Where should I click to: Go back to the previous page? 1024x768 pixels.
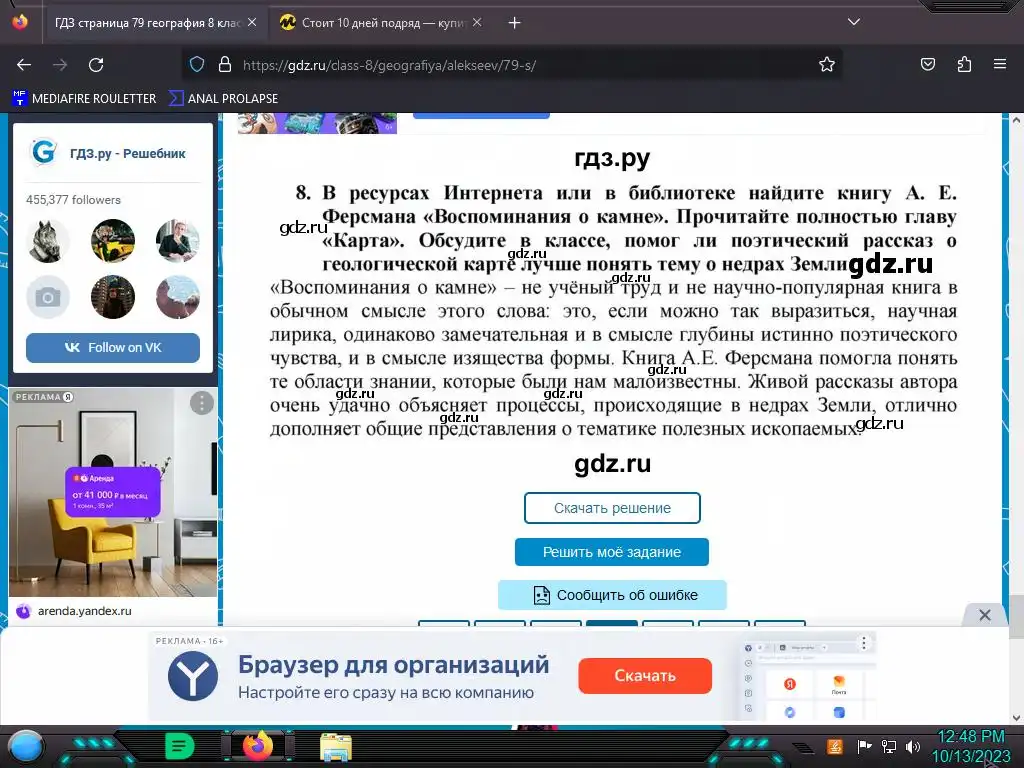coord(24,65)
